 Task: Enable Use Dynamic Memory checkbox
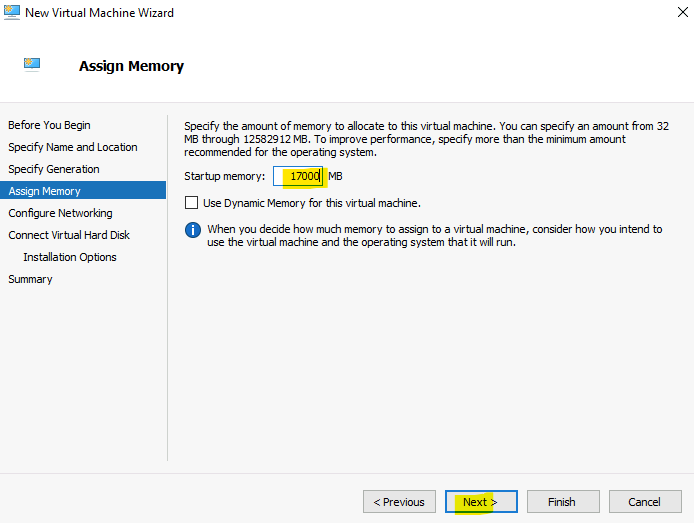pyautogui.click(x=191, y=203)
